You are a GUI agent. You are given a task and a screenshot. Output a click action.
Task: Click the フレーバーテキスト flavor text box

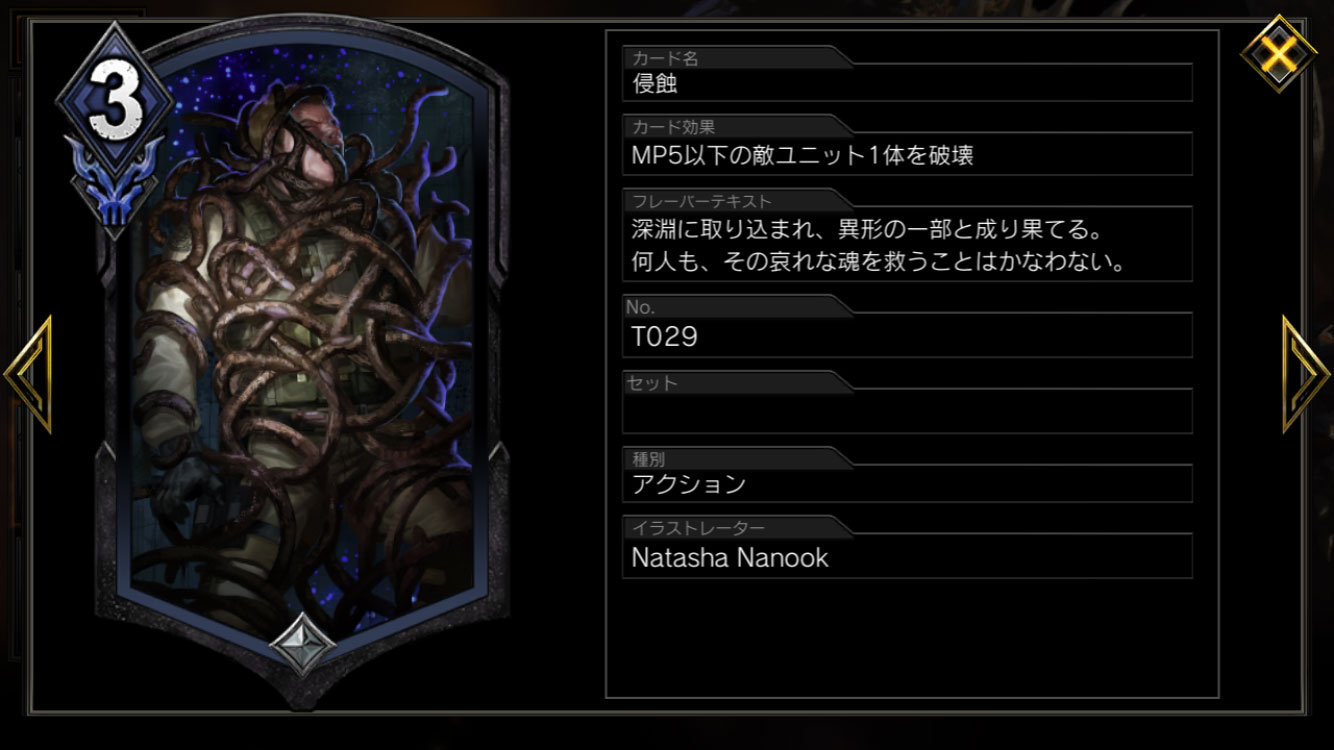click(907, 245)
